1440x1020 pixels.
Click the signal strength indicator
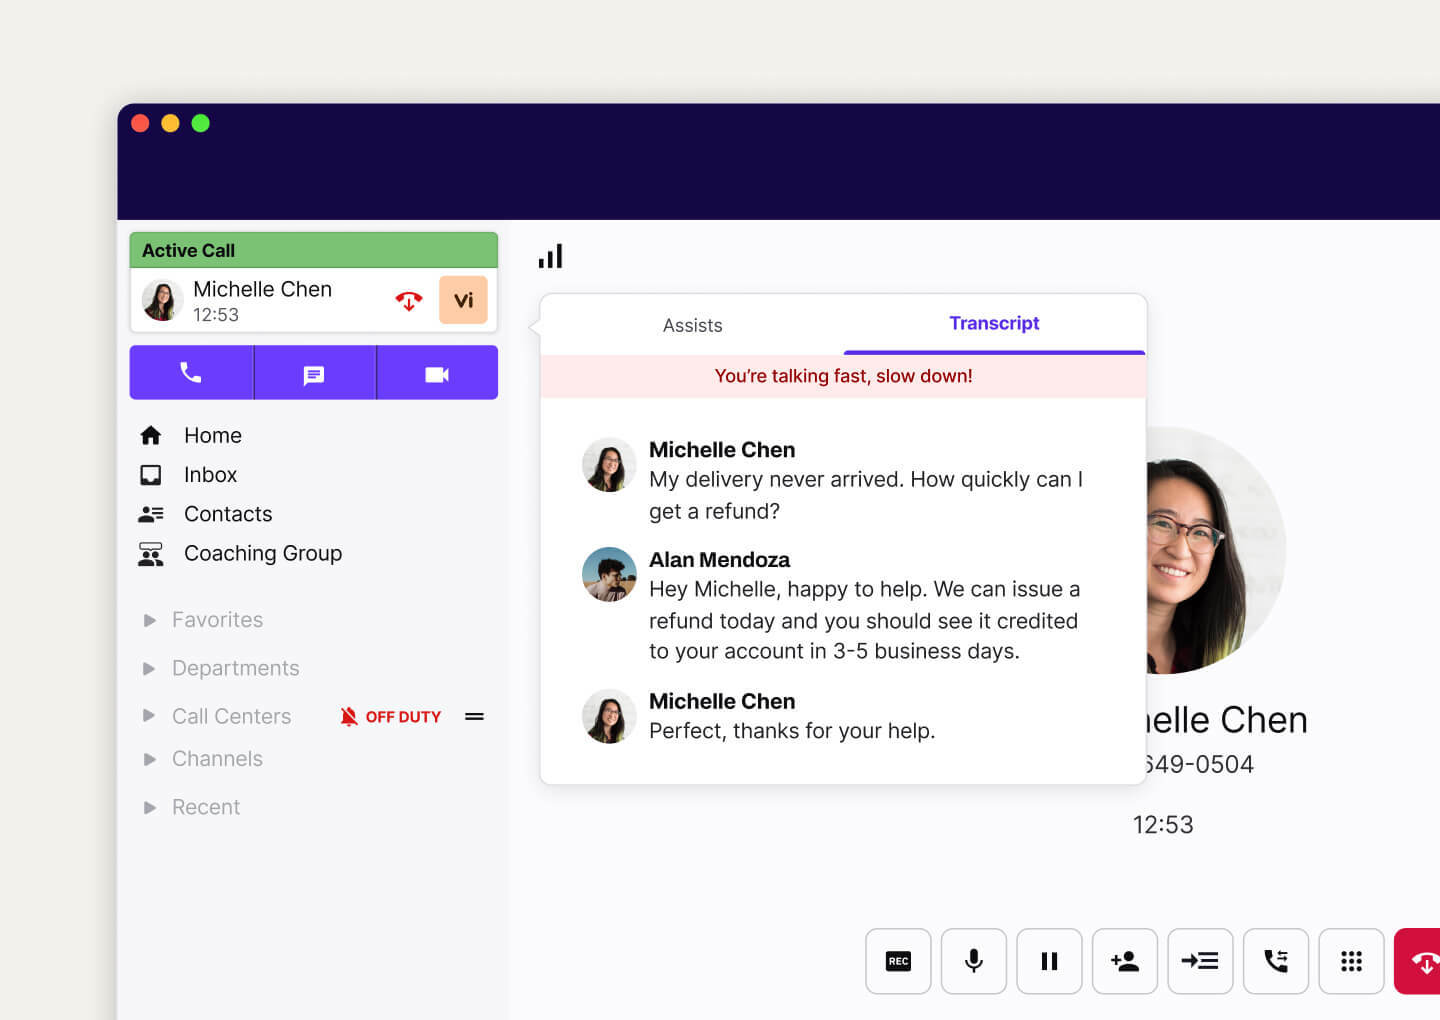[x=551, y=255]
